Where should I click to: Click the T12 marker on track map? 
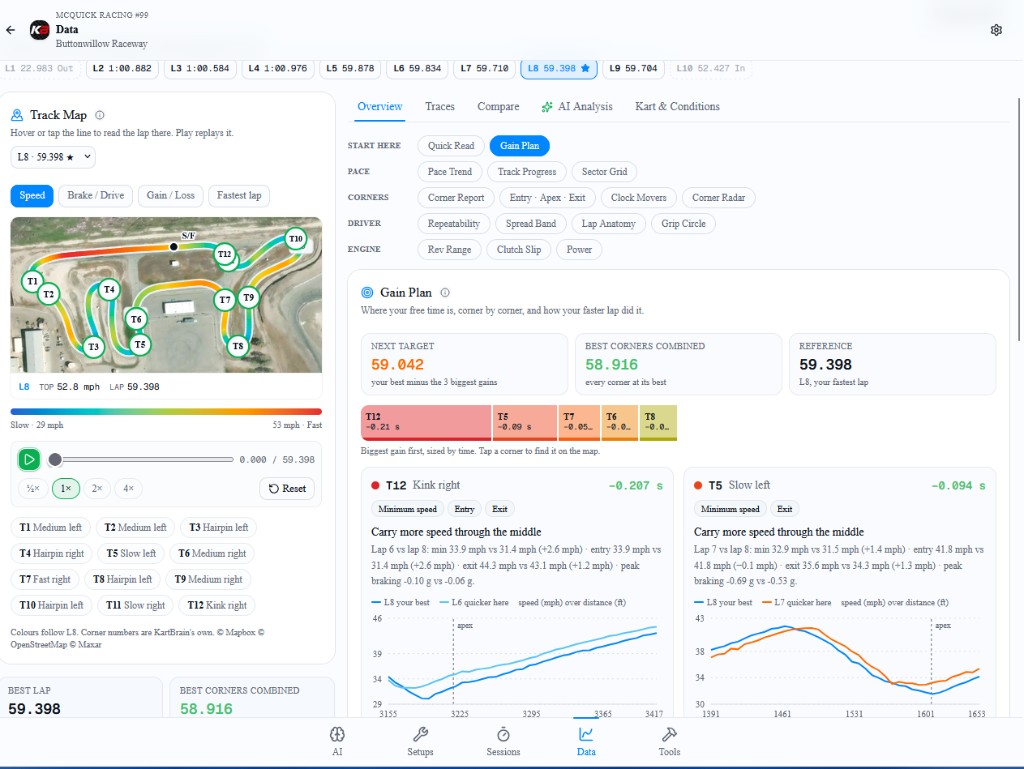click(x=225, y=254)
